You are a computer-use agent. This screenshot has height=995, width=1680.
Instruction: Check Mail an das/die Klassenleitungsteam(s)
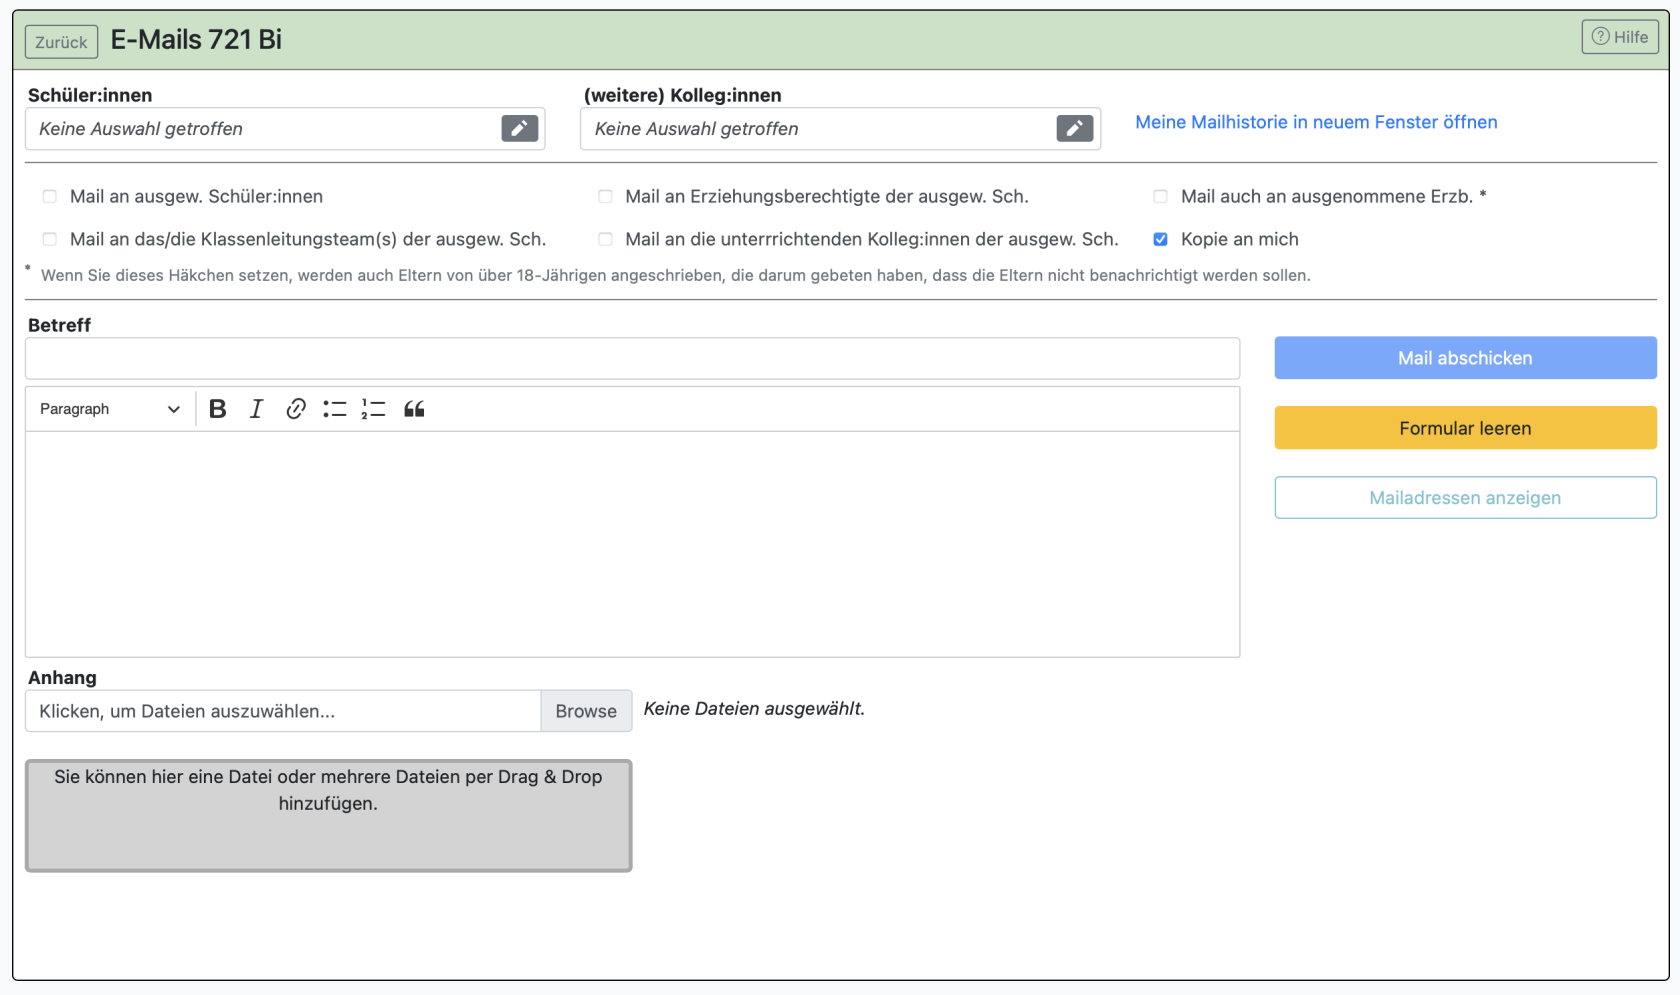point(50,239)
